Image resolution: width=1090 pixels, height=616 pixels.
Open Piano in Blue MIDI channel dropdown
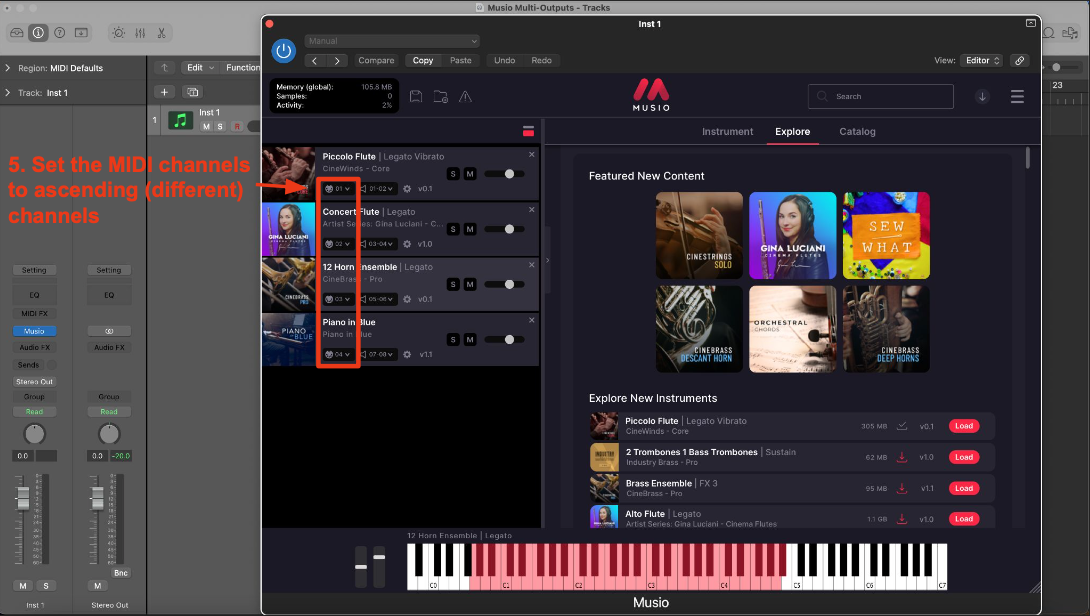[338, 355]
